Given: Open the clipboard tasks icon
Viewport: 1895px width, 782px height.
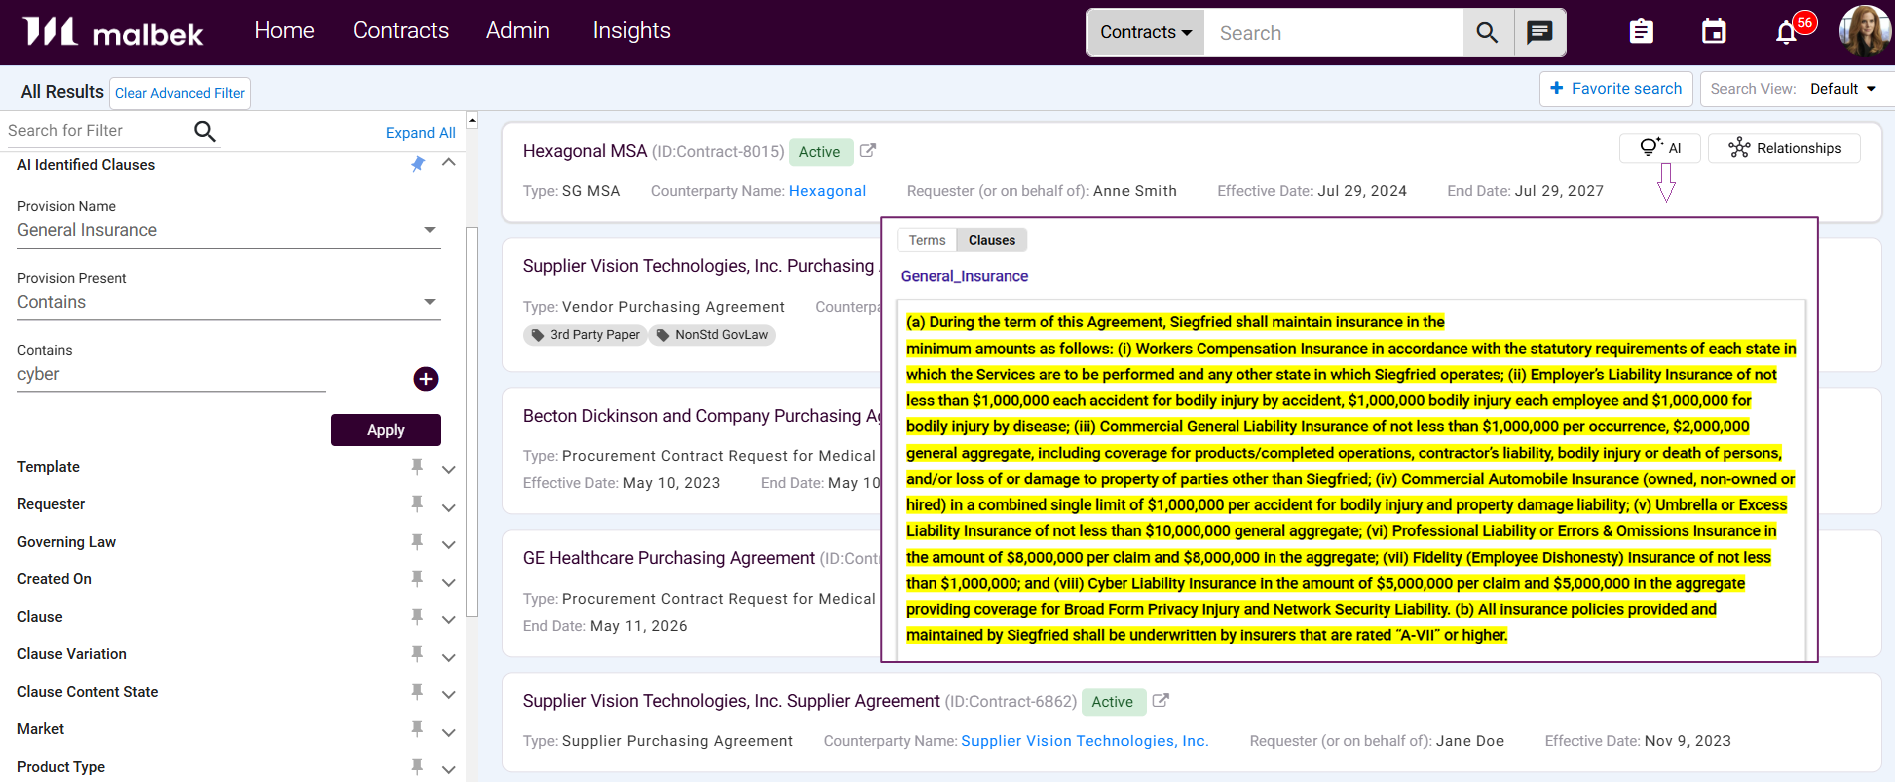Looking at the screenshot, I should [1641, 32].
